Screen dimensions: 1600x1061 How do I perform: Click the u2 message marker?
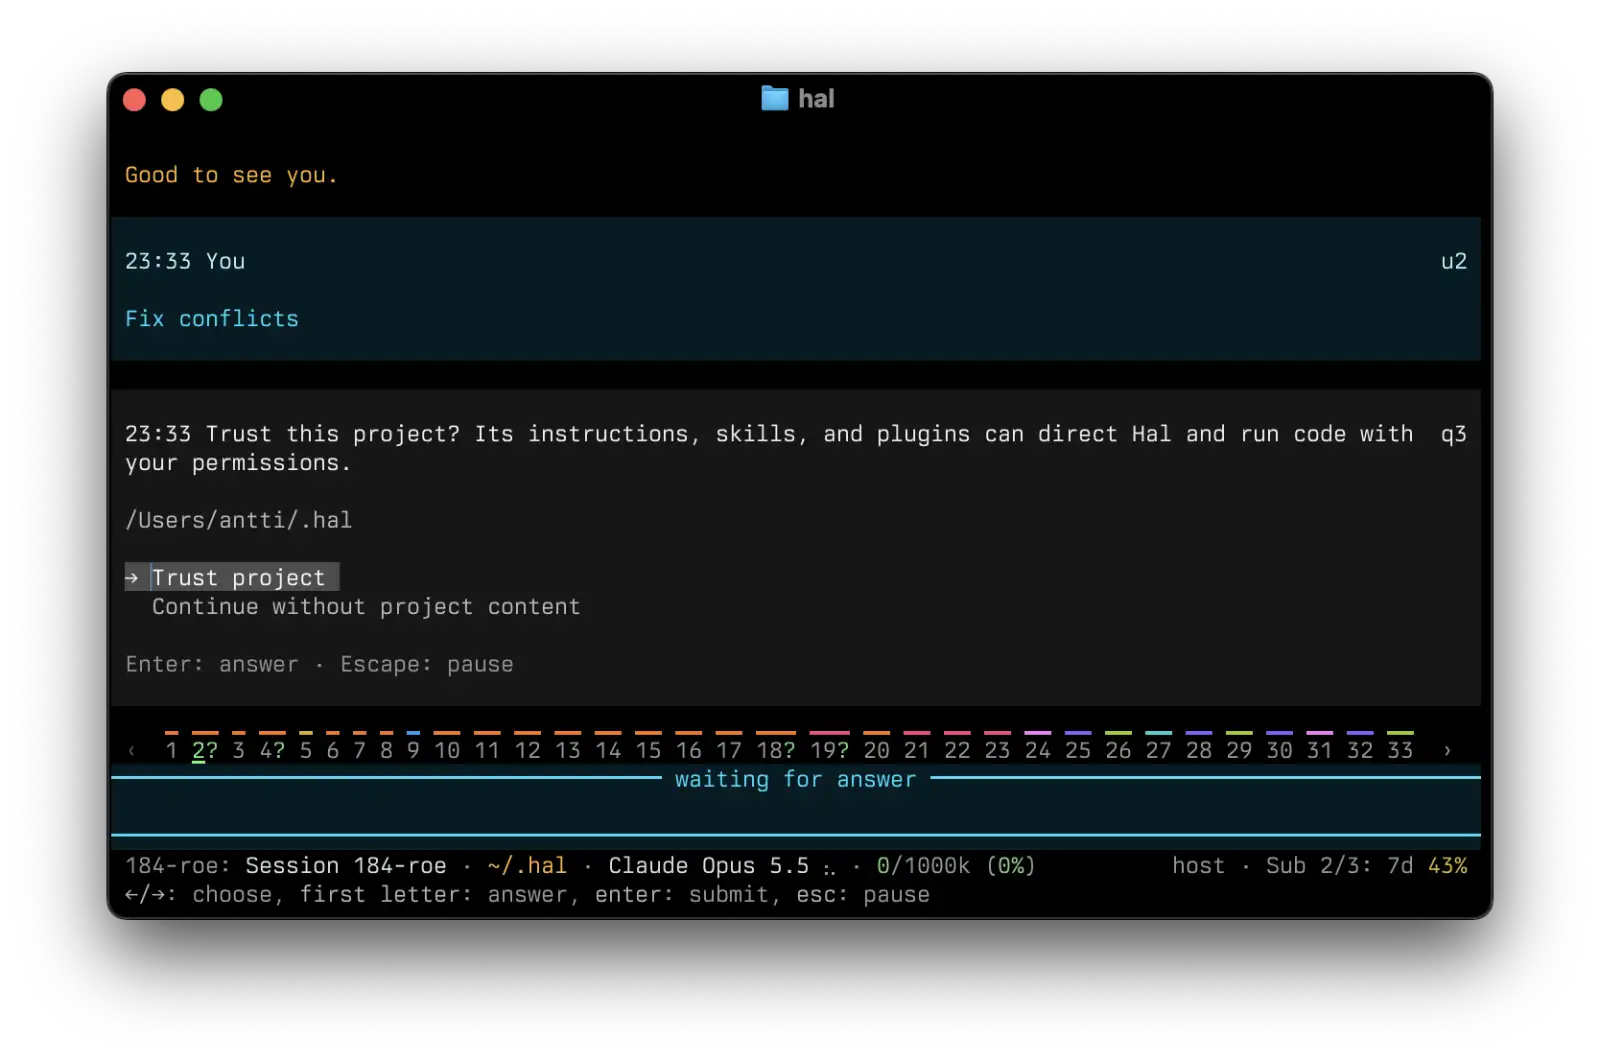(x=1454, y=262)
